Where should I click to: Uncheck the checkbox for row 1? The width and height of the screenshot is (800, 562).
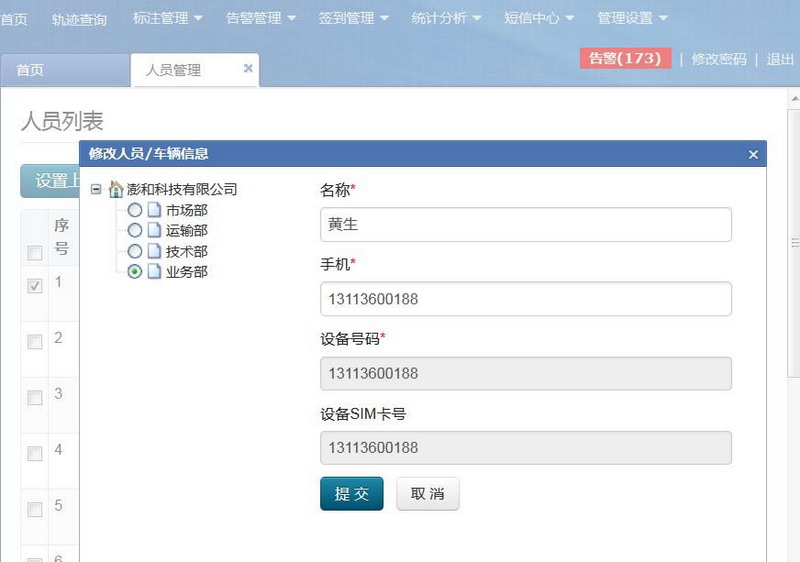tap(35, 286)
